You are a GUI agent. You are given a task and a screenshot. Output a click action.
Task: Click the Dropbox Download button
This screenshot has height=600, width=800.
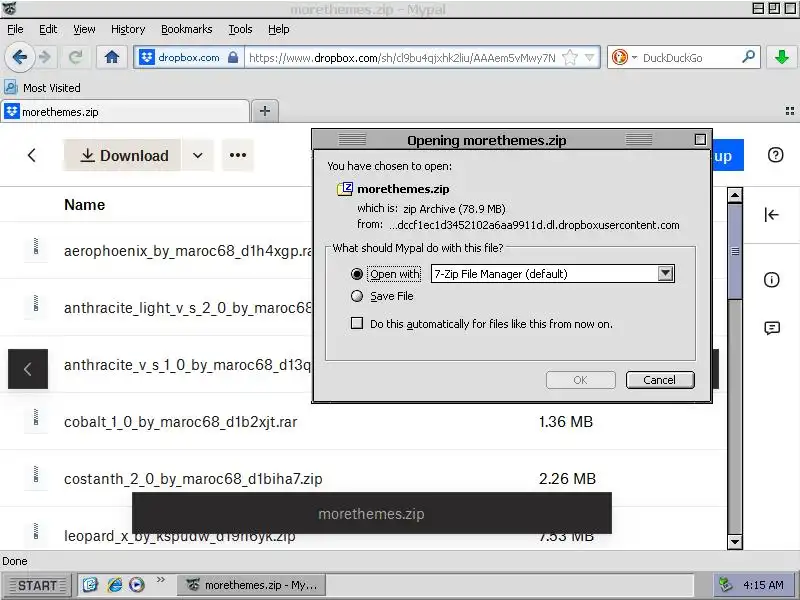122,155
